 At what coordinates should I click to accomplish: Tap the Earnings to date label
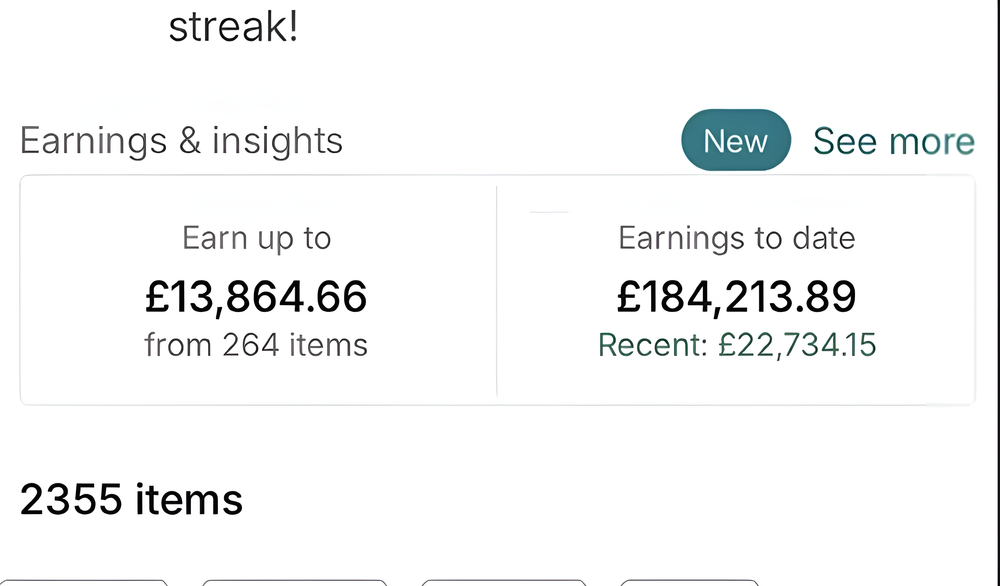737,238
